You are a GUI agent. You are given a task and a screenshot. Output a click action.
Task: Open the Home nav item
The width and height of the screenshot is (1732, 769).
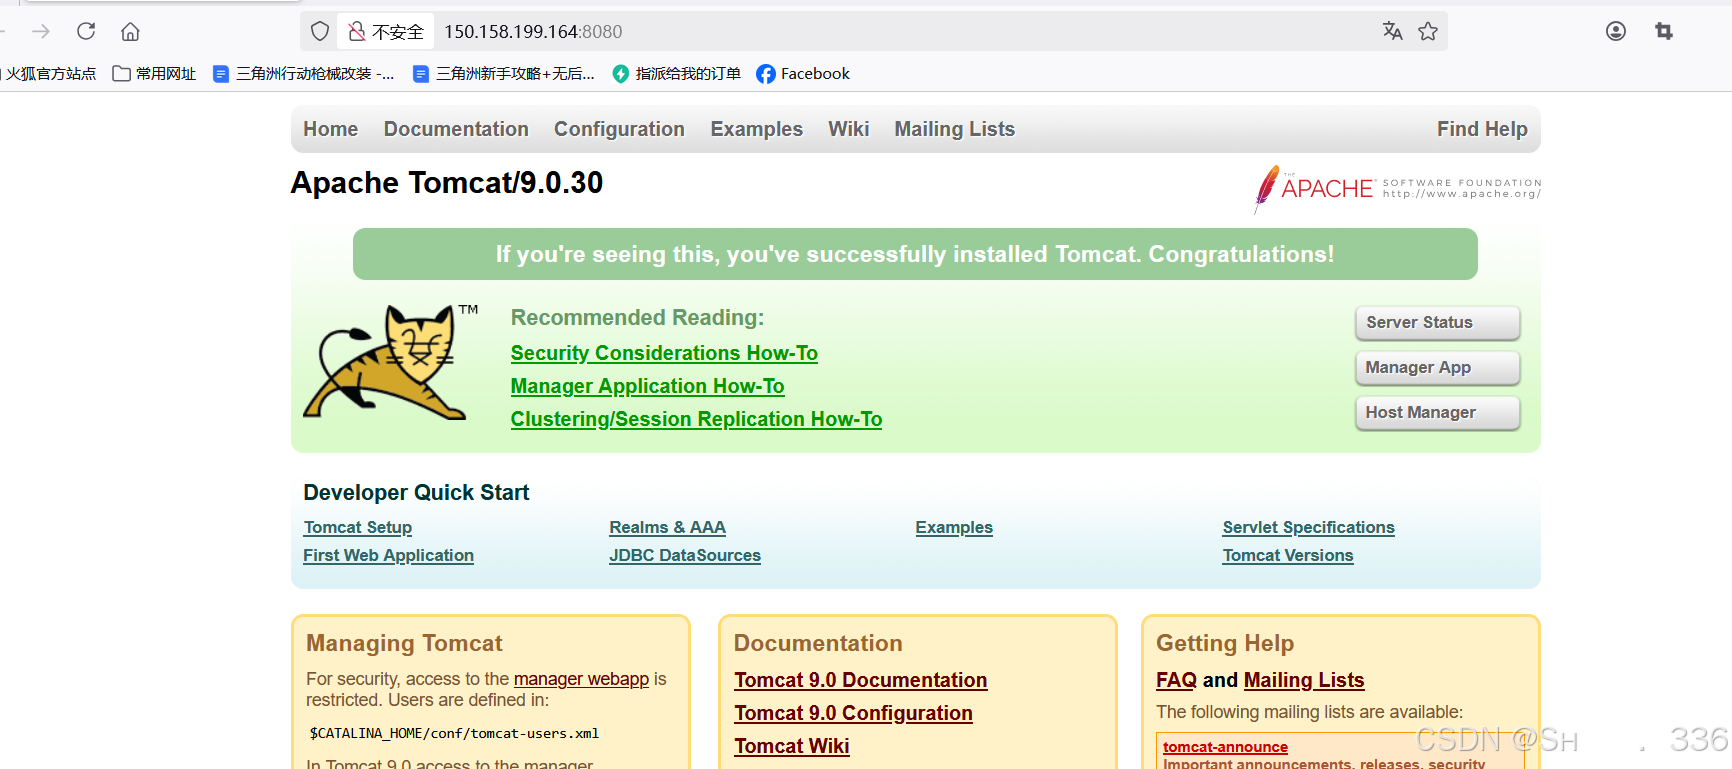[331, 129]
